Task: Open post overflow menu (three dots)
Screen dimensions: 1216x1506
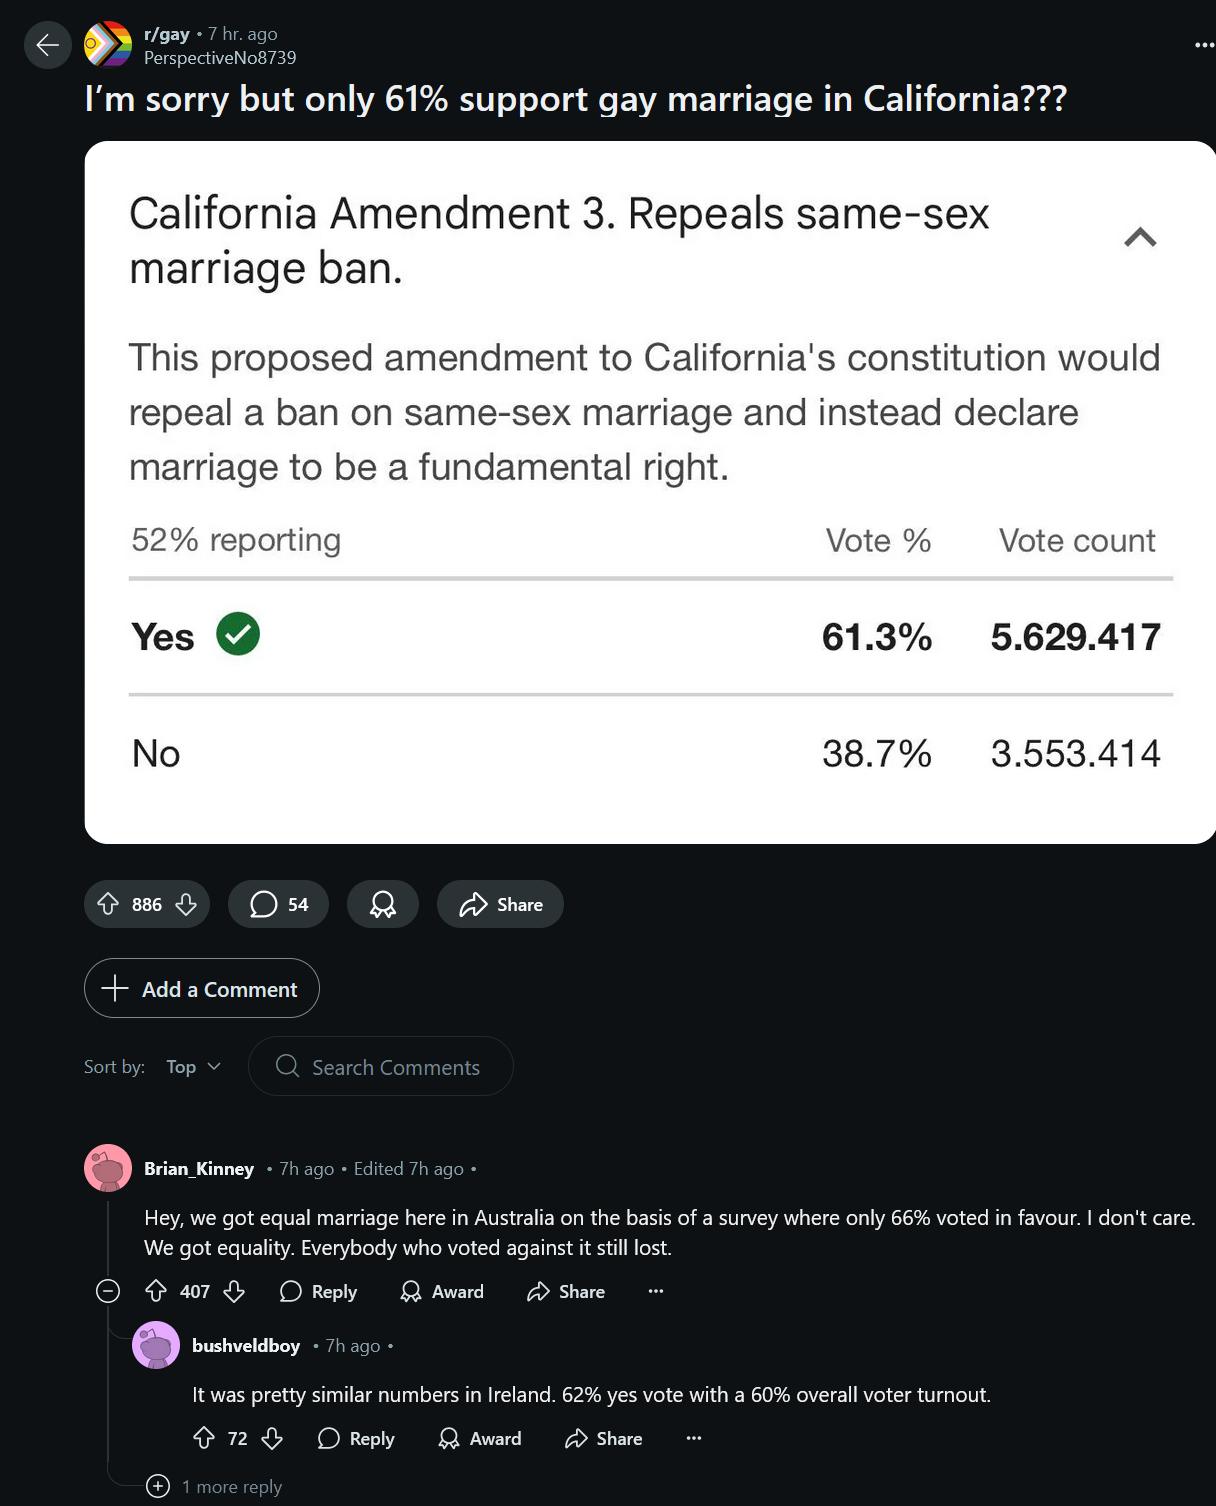Action: coord(1204,45)
